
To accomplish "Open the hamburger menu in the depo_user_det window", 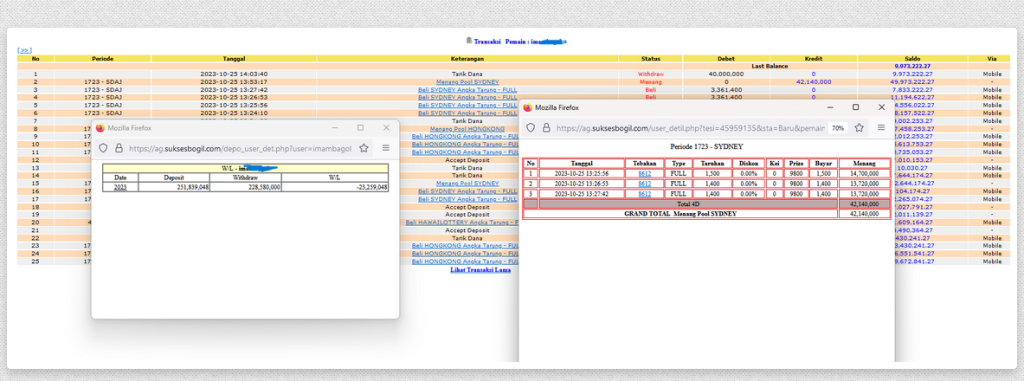I will (386, 148).
